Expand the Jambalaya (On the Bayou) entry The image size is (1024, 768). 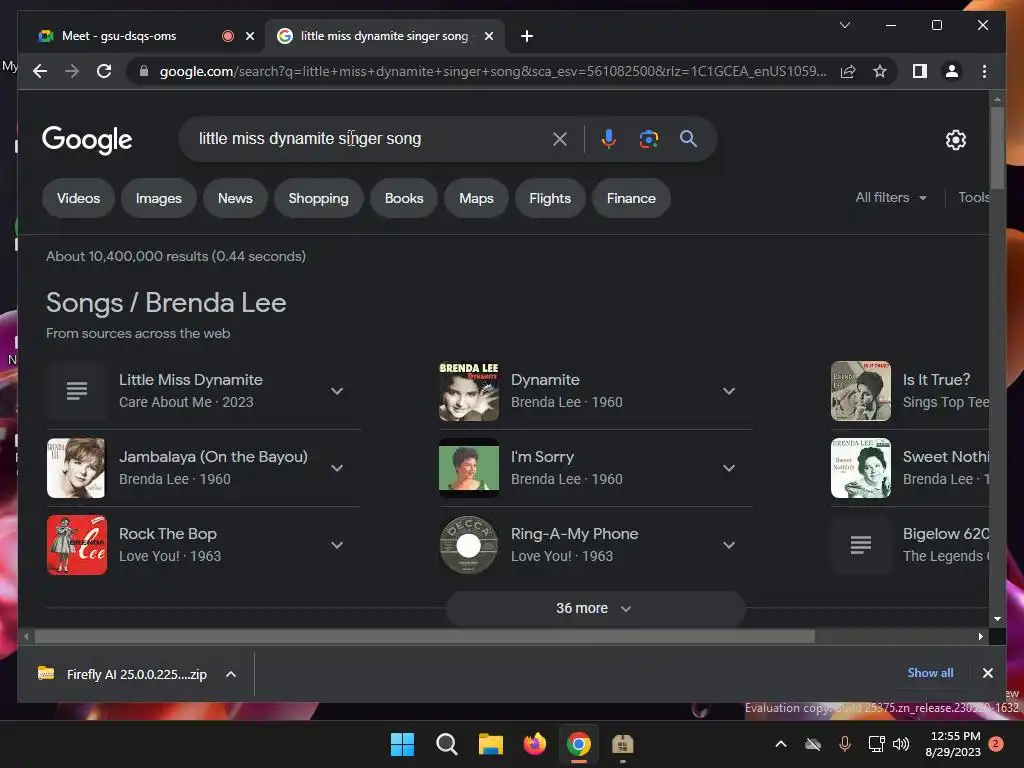point(337,468)
